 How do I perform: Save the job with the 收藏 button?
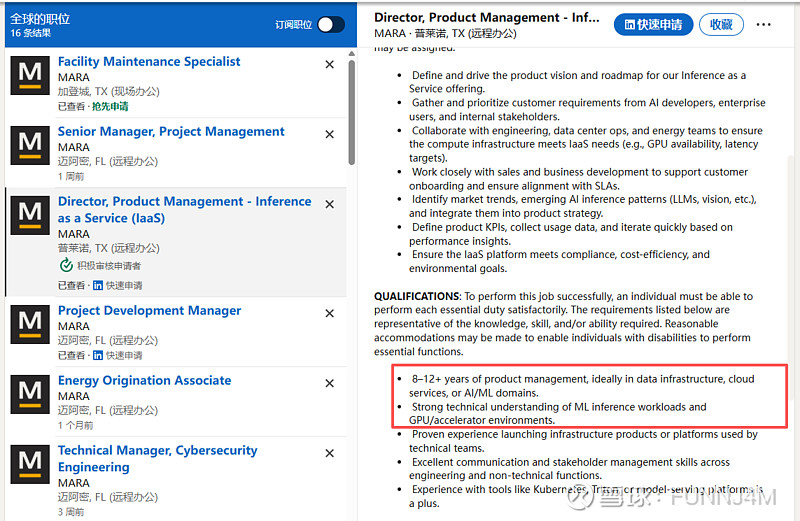tap(721, 24)
